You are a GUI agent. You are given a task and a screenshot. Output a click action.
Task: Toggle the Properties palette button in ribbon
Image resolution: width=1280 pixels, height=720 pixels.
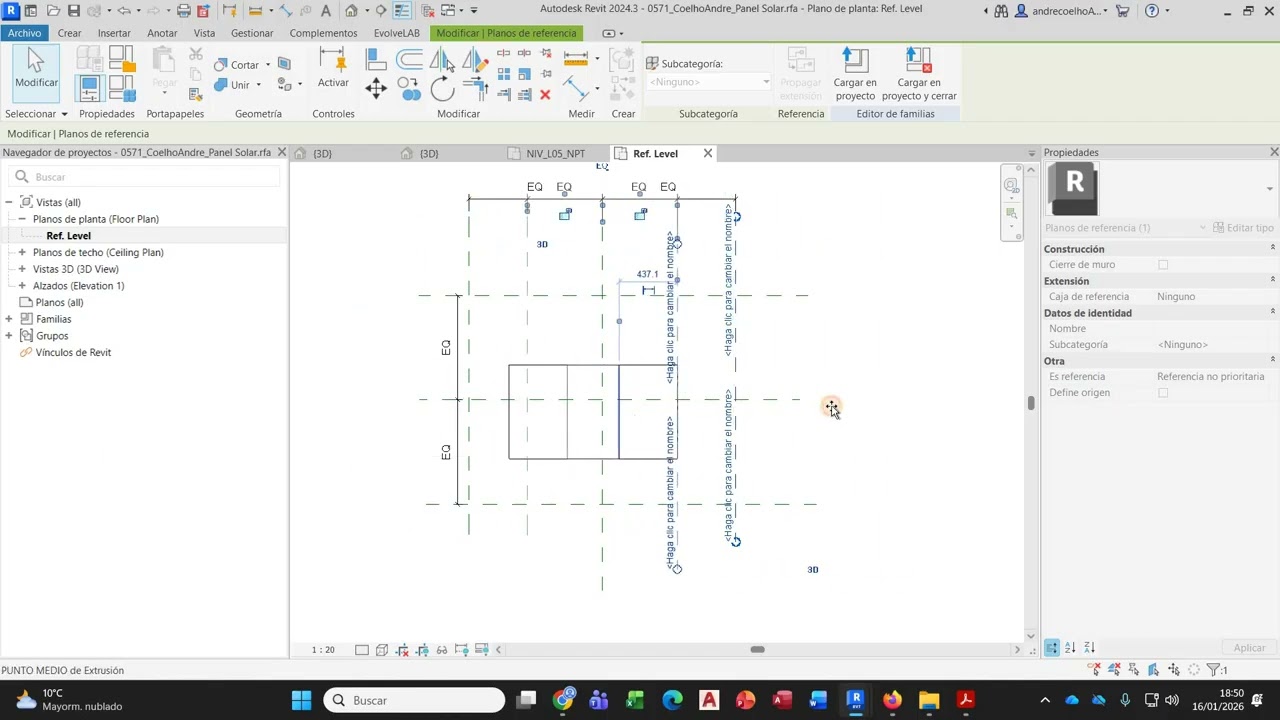point(89,88)
